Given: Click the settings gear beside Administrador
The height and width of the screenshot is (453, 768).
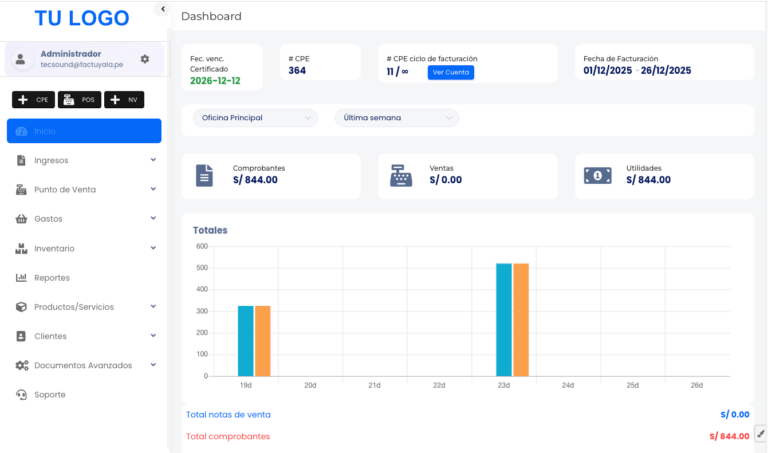Looking at the screenshot, I should tap(145, 59).
